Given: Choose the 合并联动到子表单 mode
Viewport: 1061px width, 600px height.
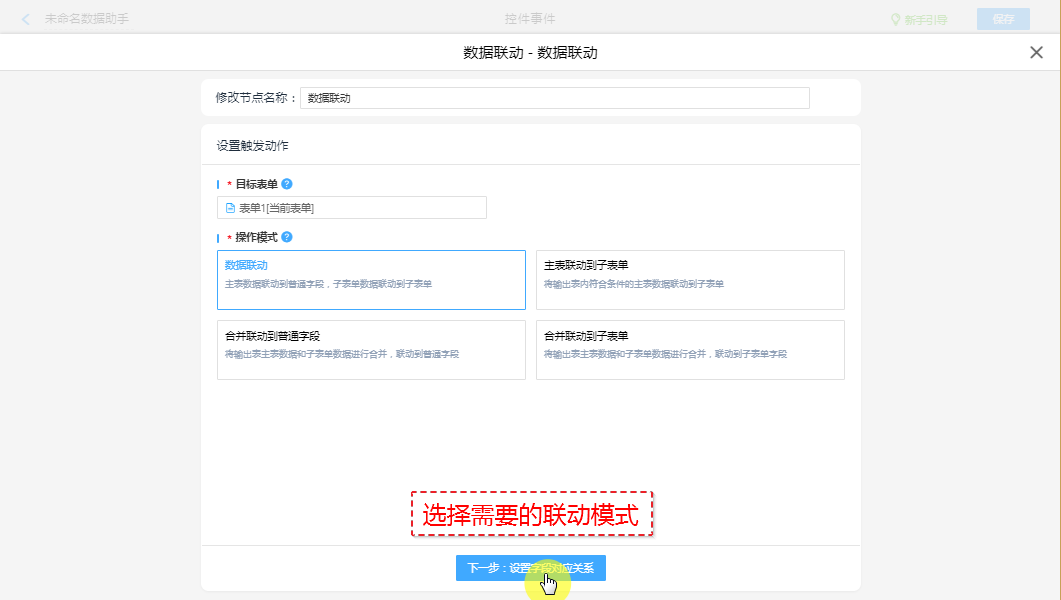Looking at the screenshot, I should tap(690, 350).
